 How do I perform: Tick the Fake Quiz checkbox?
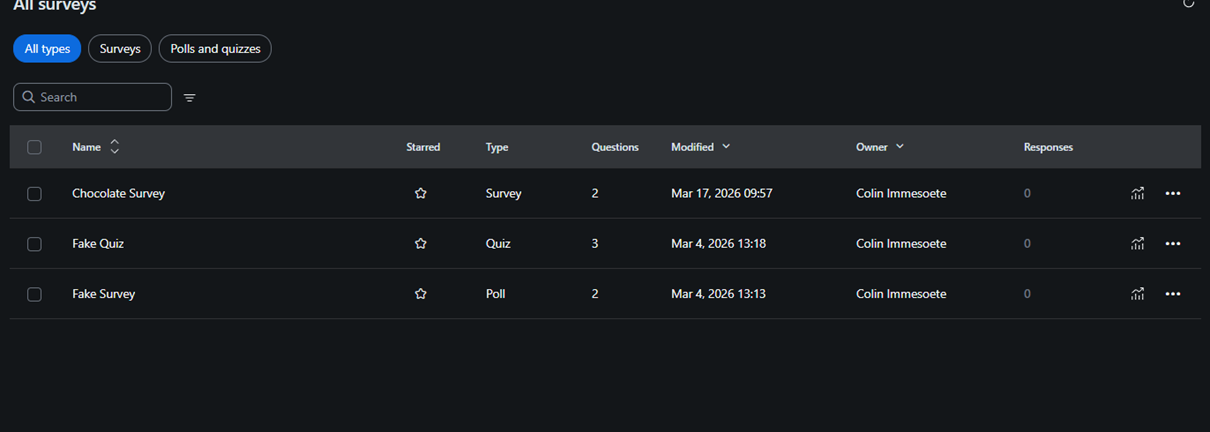[x=34, y=244]
